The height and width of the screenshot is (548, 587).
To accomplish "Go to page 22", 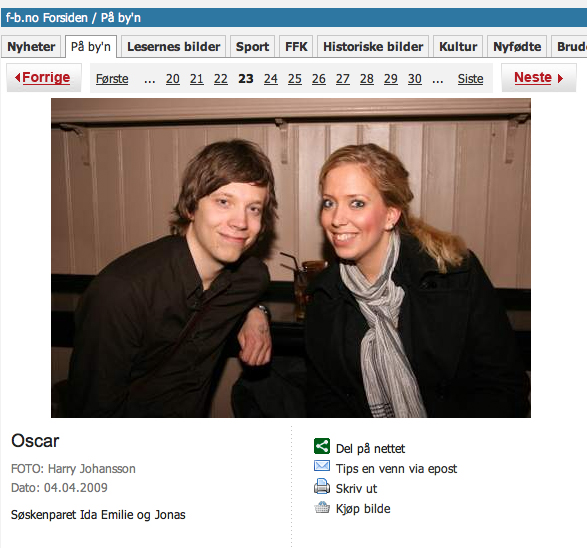I will pos(220,79).
